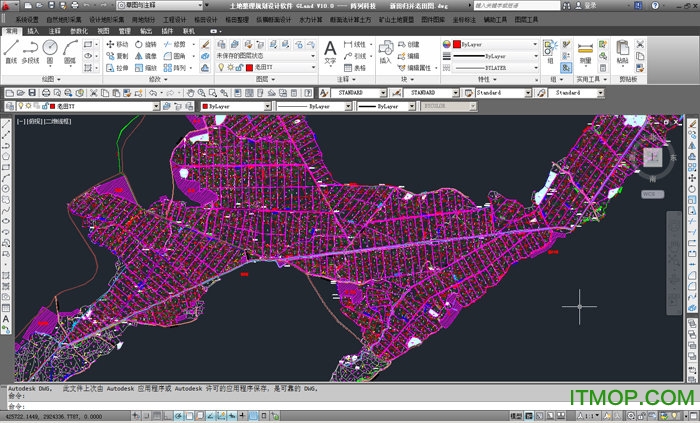Activate the Move (移动) modify tool
Screen dimensions: 700x423
[x=117, y=44]
